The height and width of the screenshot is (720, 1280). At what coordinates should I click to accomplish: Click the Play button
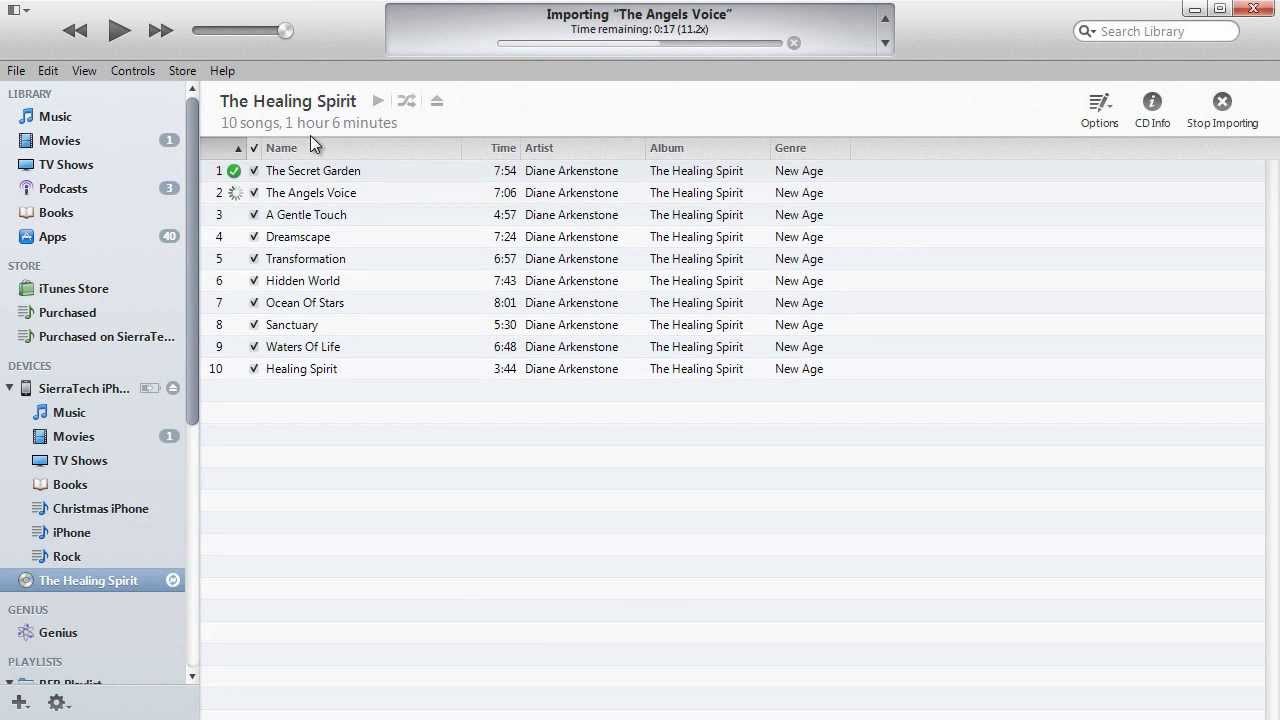click(x=119, y=30)
